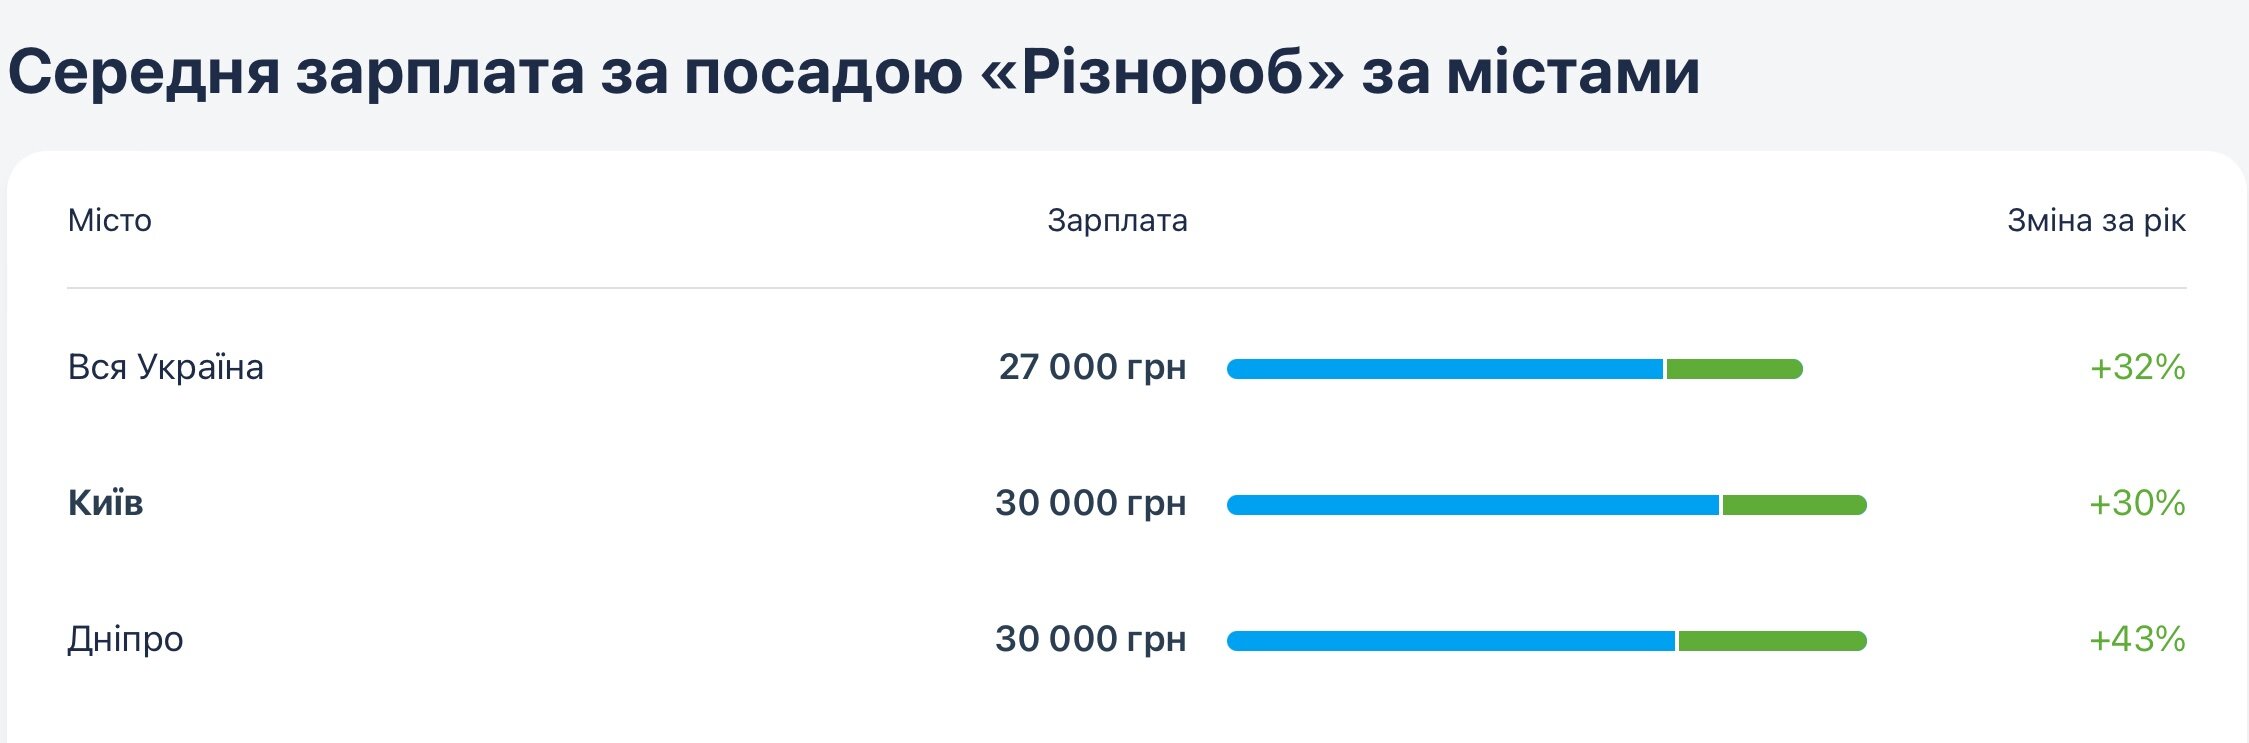2249x743 pixels.
Task: Open the Київ city link
Action: tap(106, 502)
